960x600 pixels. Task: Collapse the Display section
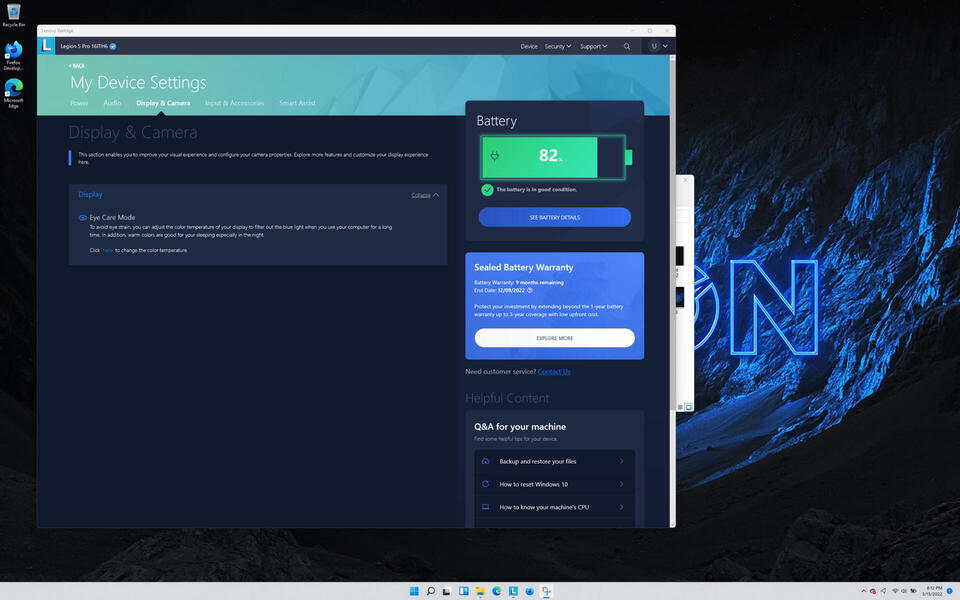click(426, 195)
